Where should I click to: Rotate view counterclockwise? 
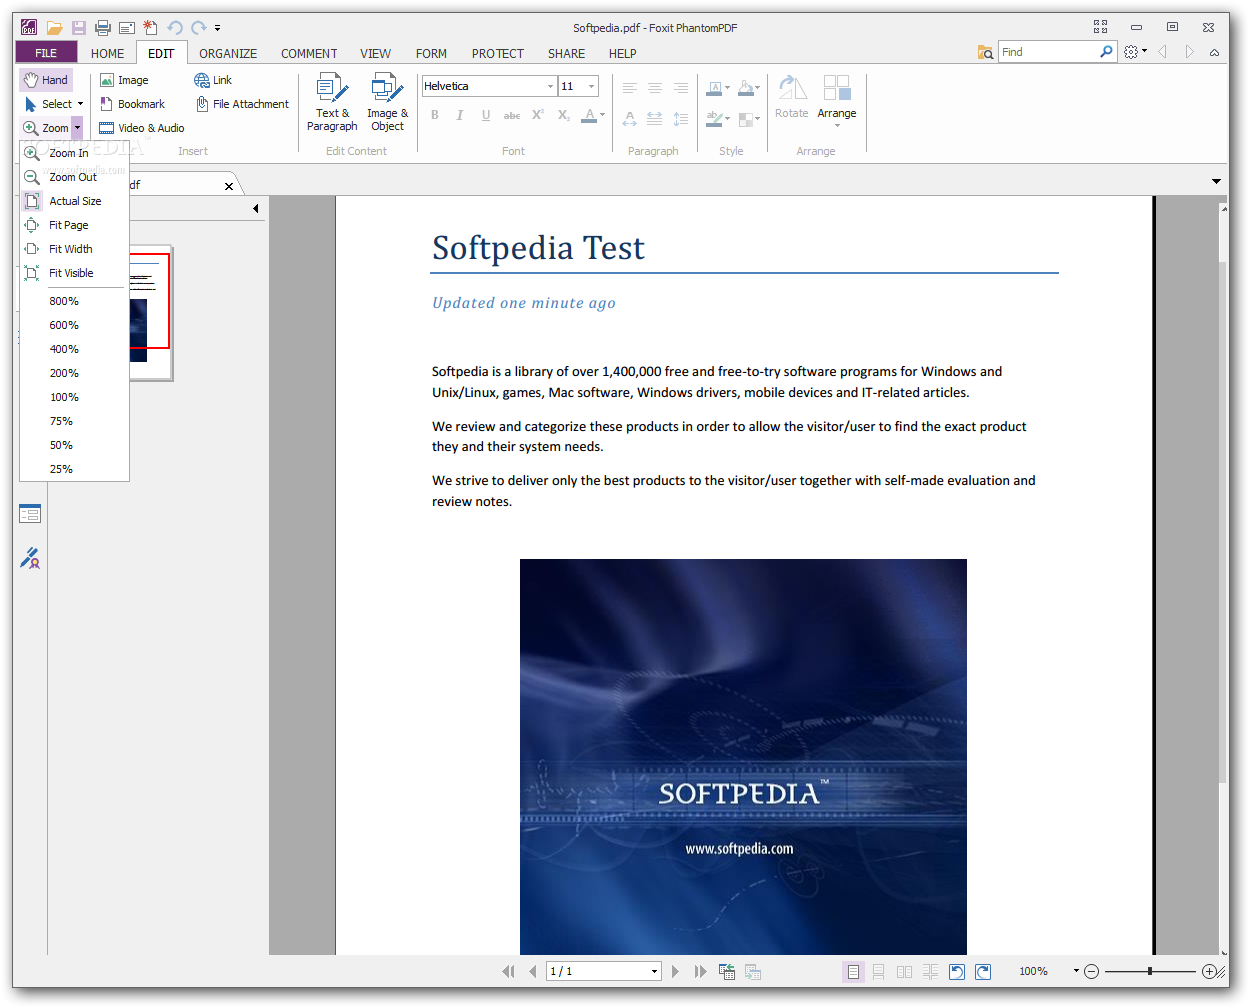click(957, 971)
